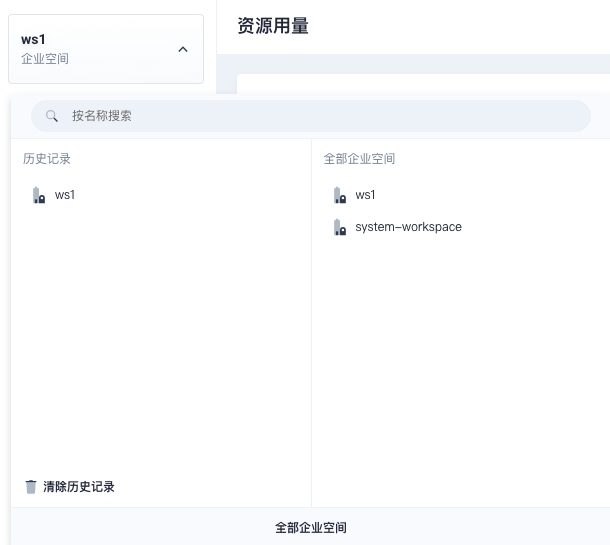The image size is (610, 545).
Task: Focus the 按名称搜索 search field
Action: pos(300,116)
